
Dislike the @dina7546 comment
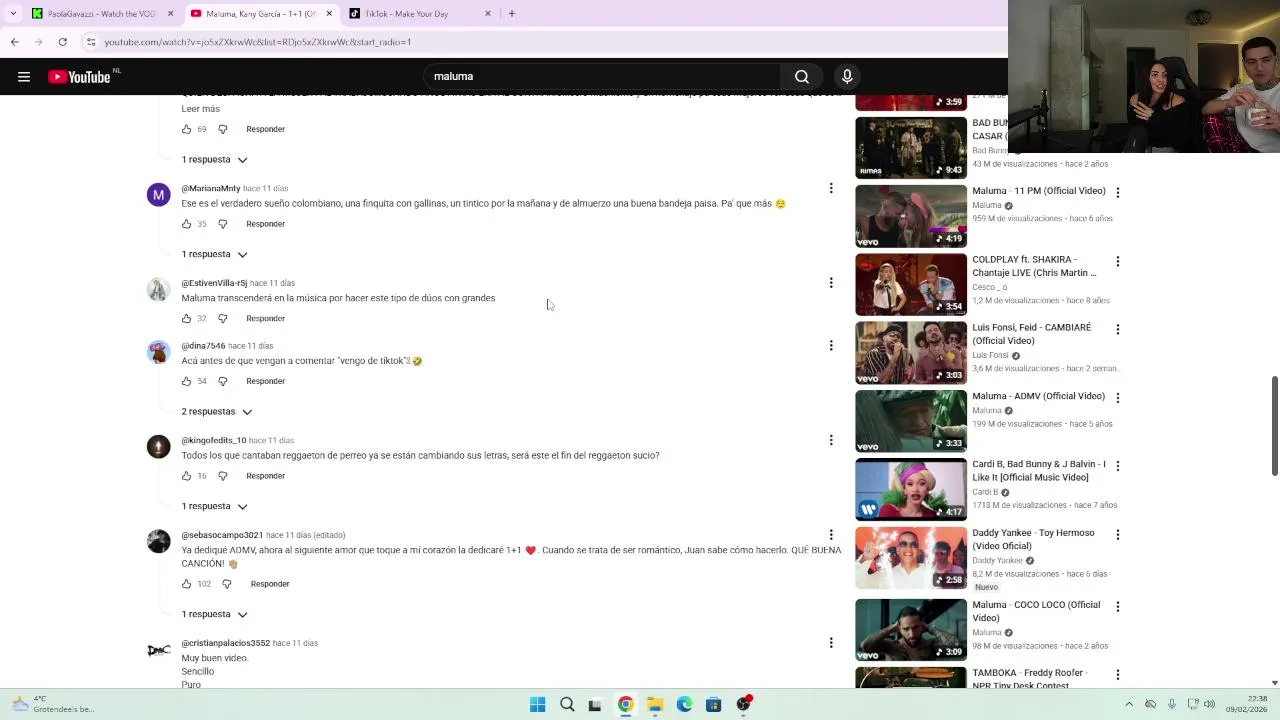point(222,381)
